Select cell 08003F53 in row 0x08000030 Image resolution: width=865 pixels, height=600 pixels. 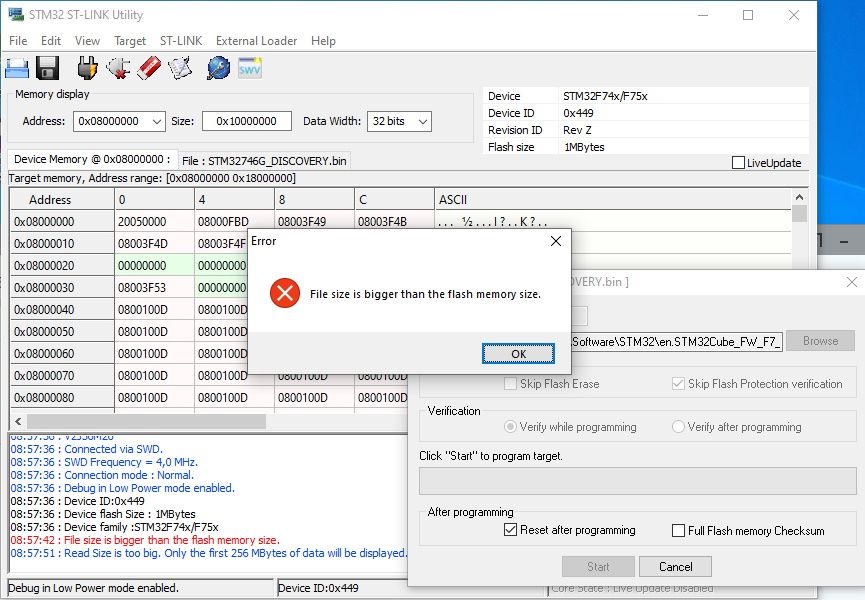click(x=154, y=288)
